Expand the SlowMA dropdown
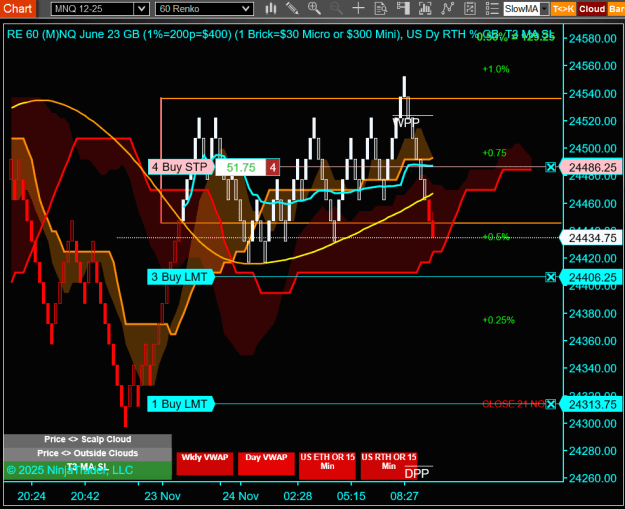Screen dimensions: 625x509 [x=544, y=9]
